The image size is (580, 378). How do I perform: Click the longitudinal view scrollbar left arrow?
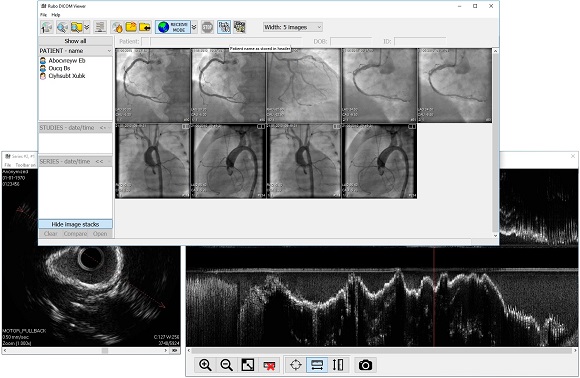(189, 351)
